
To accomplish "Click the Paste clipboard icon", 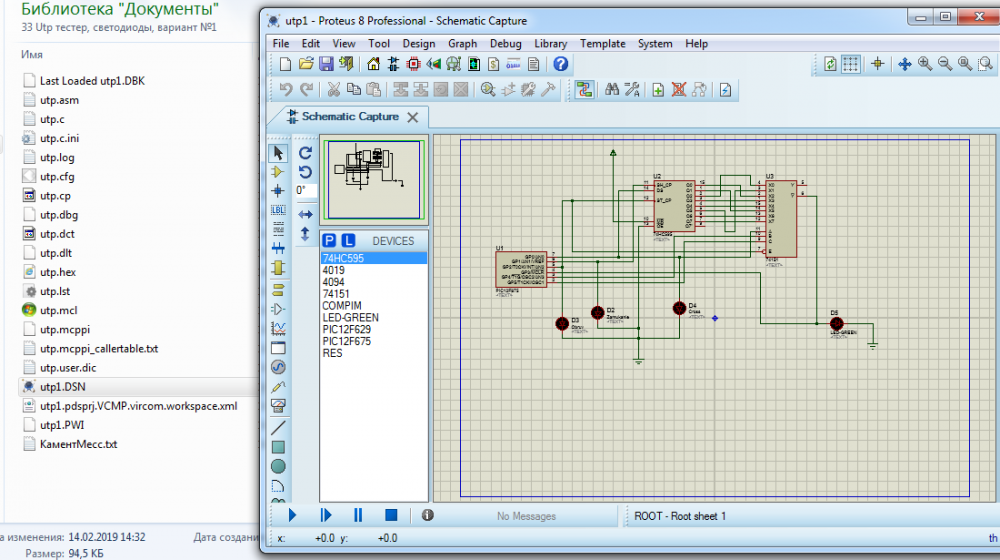I will 373,90.
